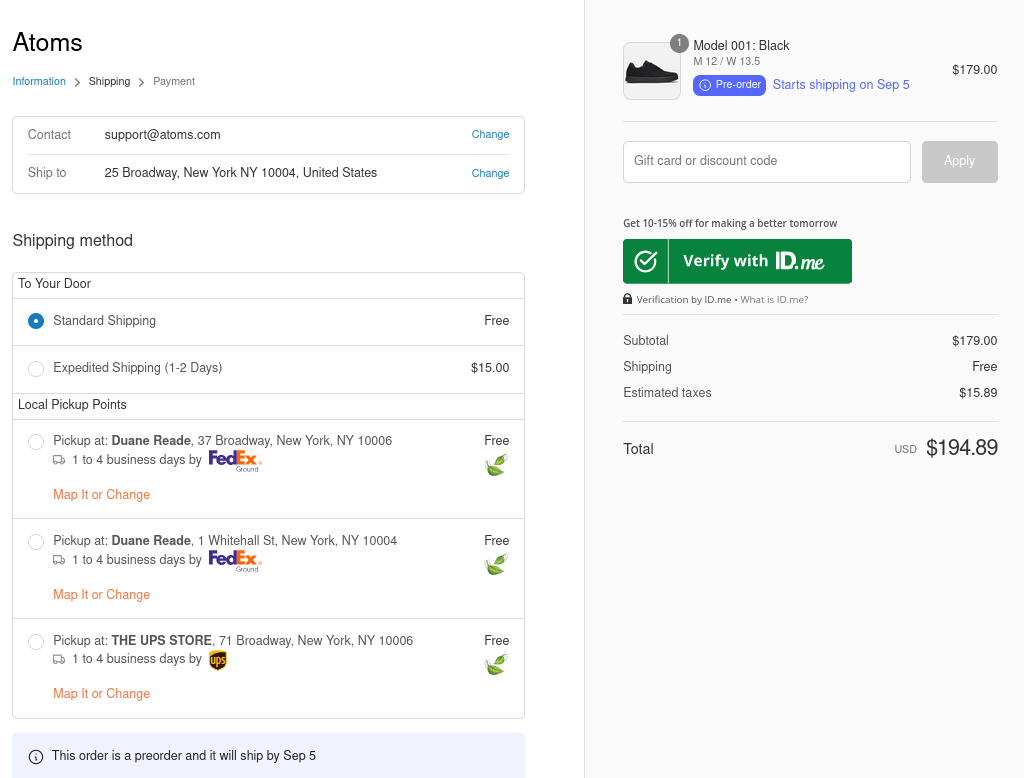Screen dimensions: 1024x778
Task: Click the Get 10-15% off promo text
Action: [730, 223]
